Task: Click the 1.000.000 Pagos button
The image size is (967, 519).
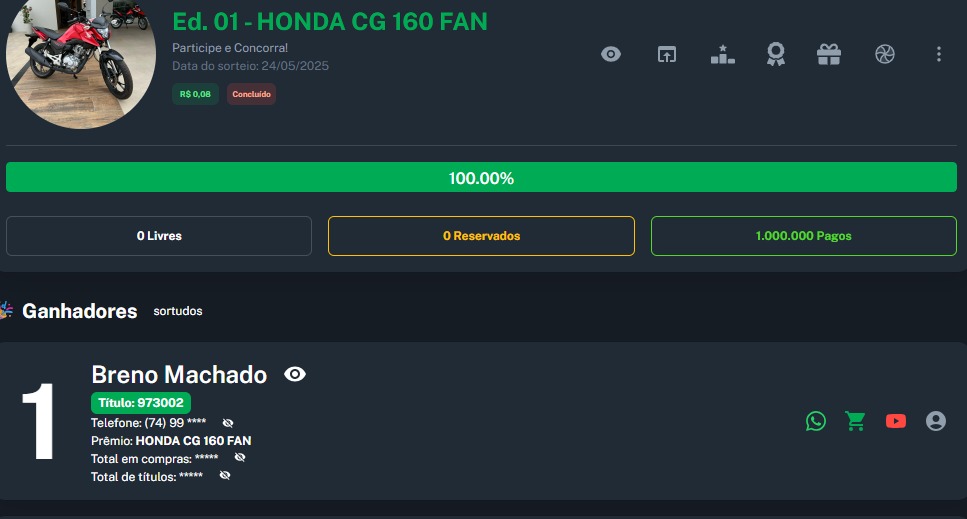Action: 803,236
